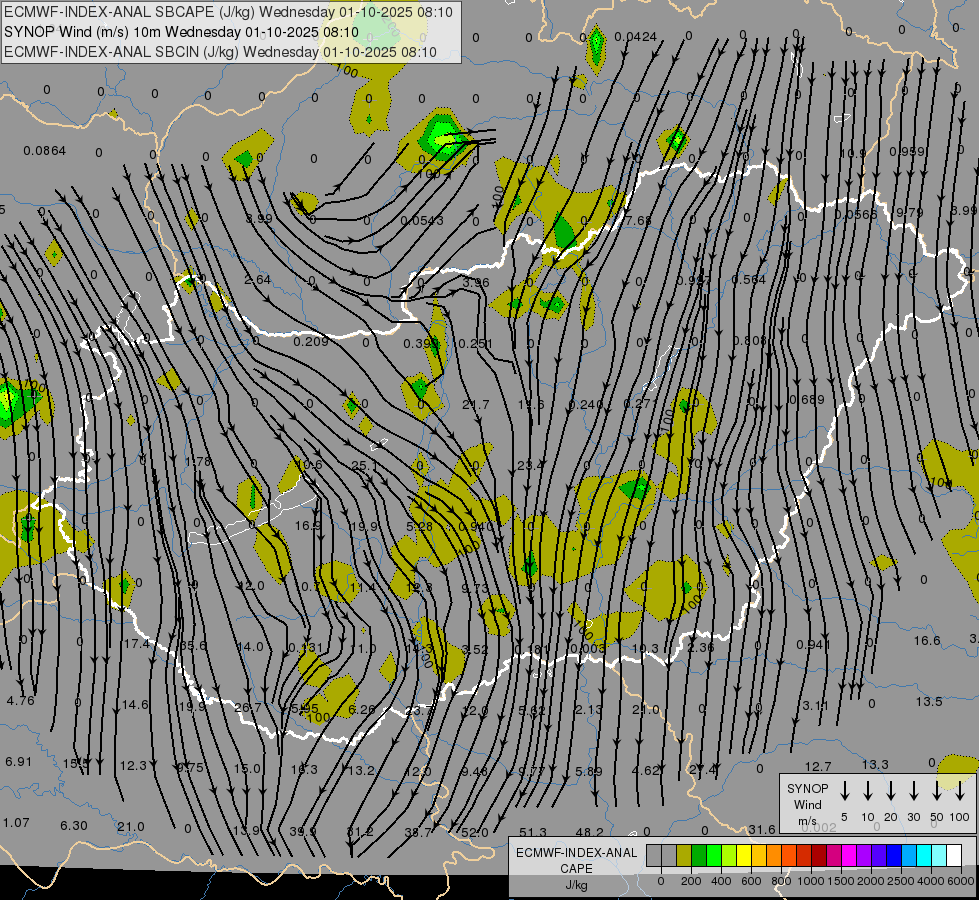Pick the white 6000 J/kg CAPE swatch
Image resolution: width=979 pixels, height=900 pixels.
click(x=955, y=856)
